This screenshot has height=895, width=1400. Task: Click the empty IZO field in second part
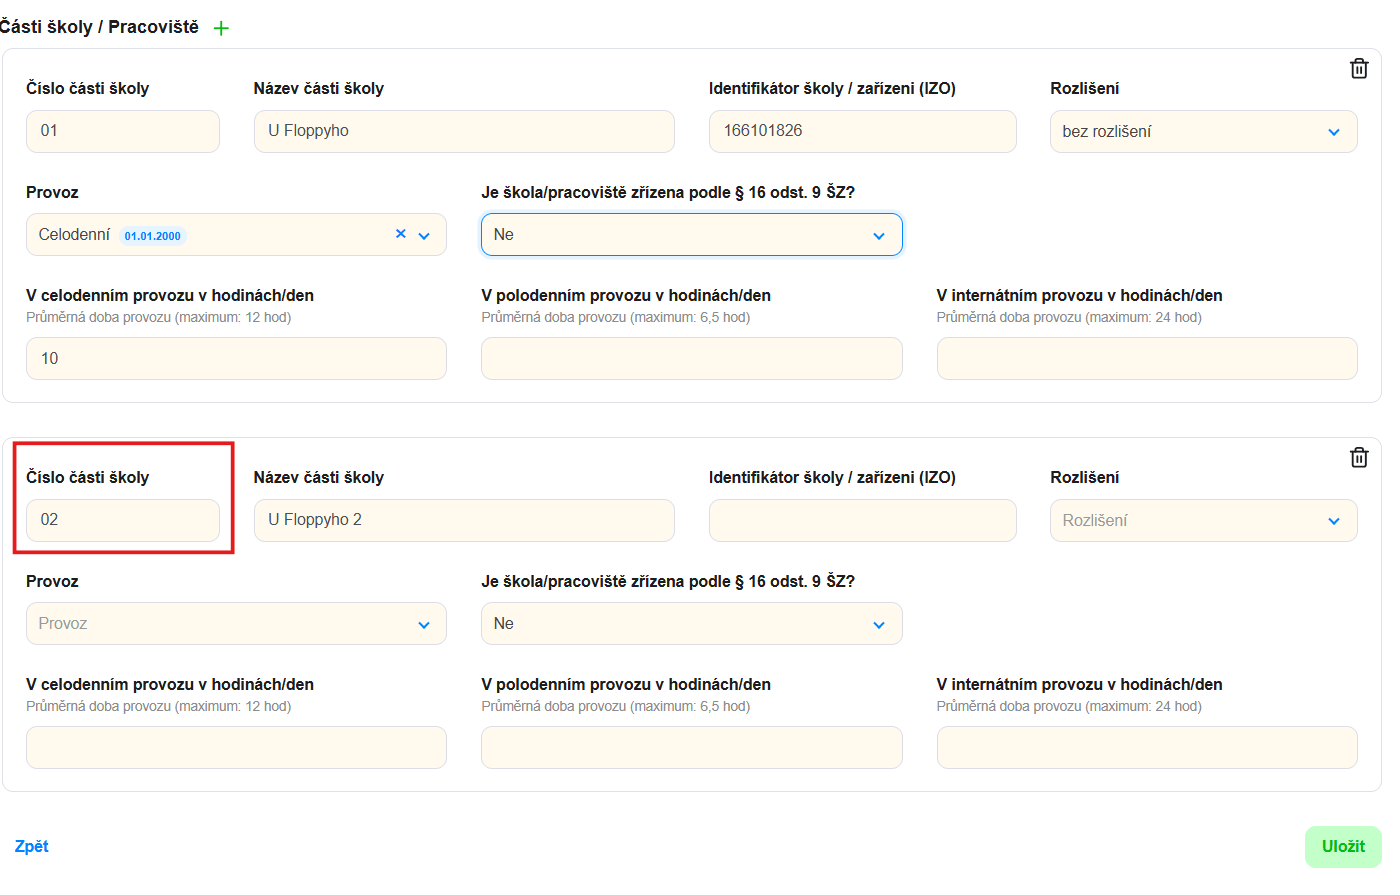coord(862,520)
